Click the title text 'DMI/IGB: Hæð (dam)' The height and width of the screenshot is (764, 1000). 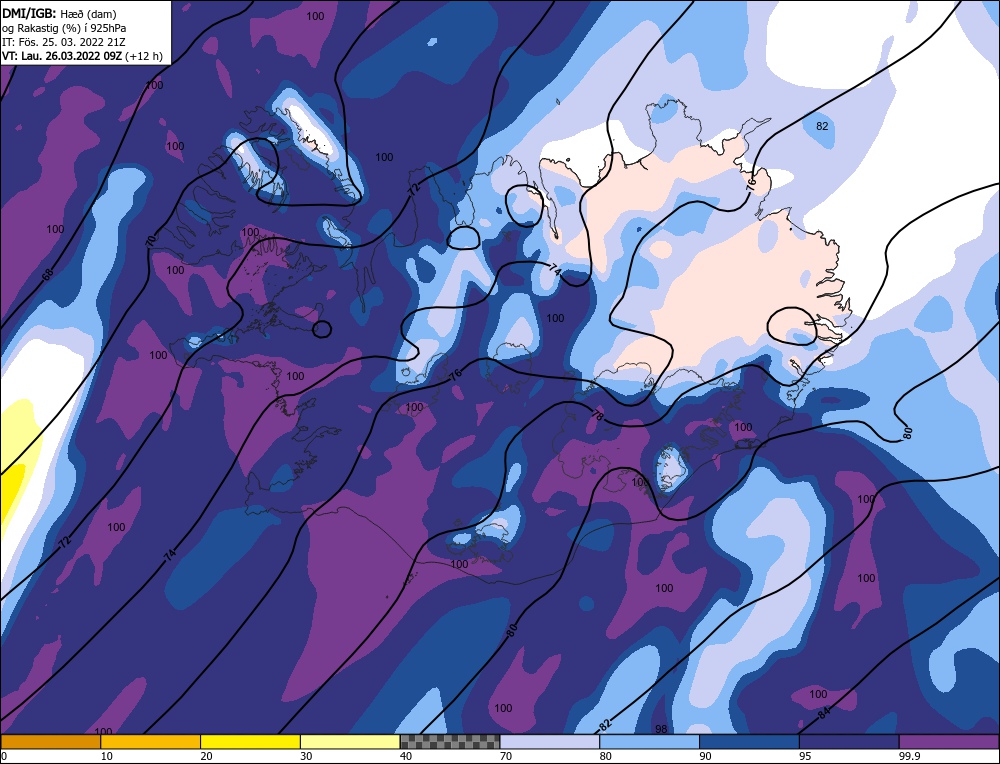pyautogui.click(x=59, y=13)
